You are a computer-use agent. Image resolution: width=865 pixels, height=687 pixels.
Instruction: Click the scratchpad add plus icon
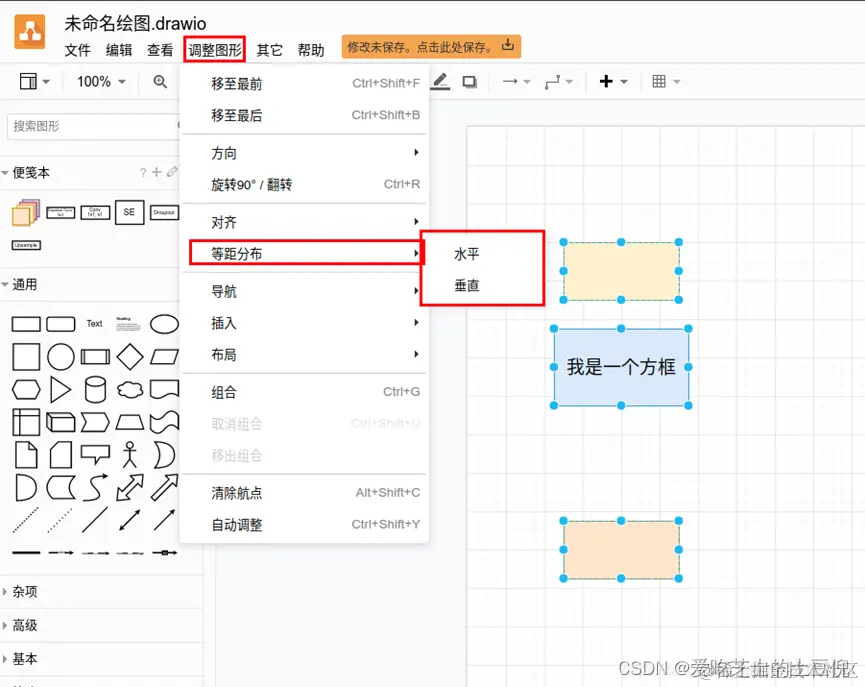click(157, 172)
